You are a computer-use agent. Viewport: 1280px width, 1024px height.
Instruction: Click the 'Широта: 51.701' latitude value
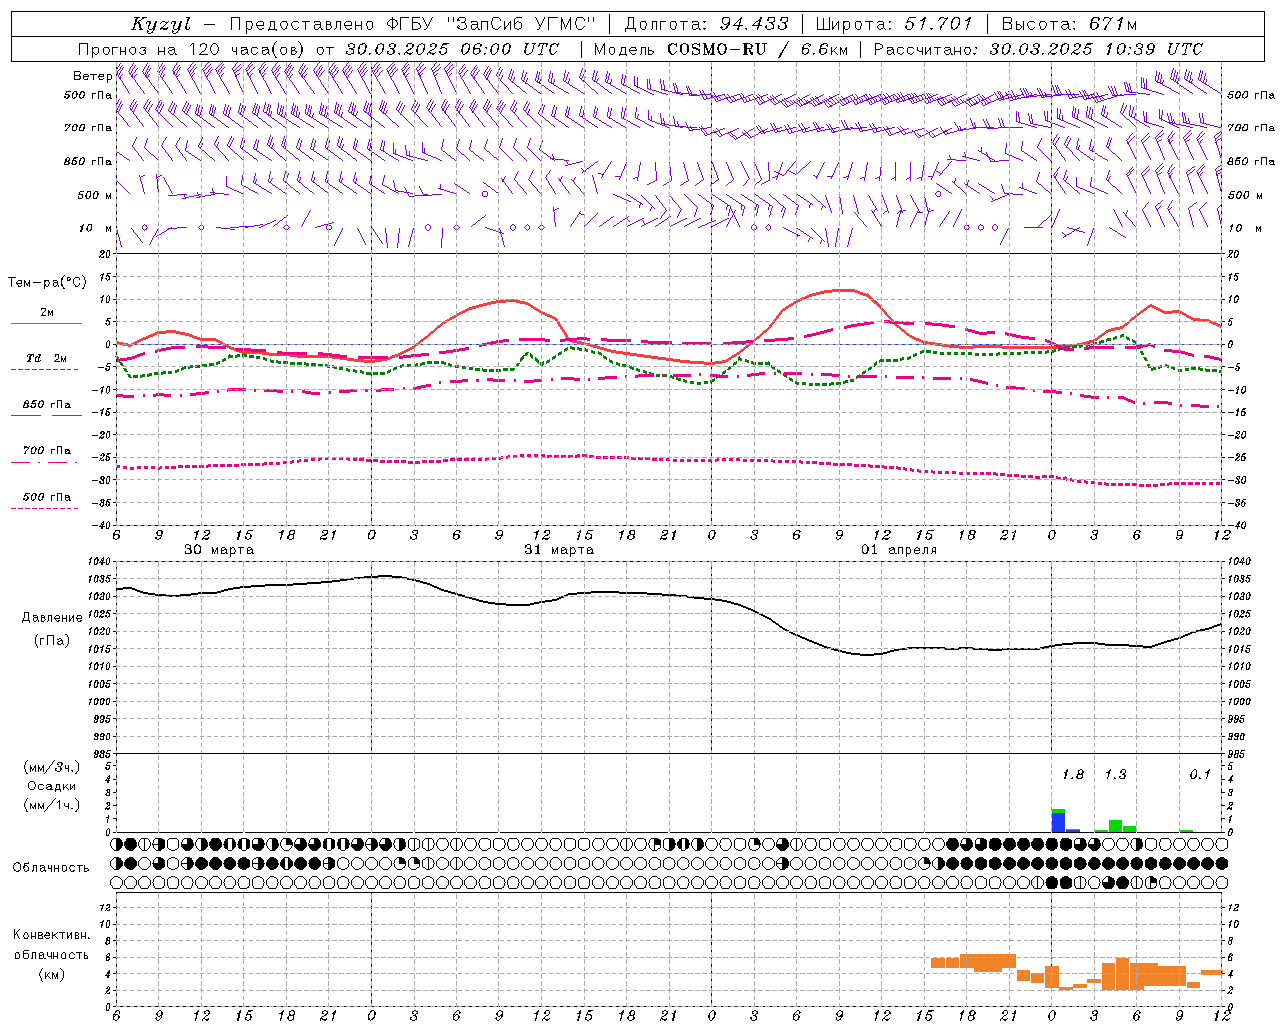point(893,24)
